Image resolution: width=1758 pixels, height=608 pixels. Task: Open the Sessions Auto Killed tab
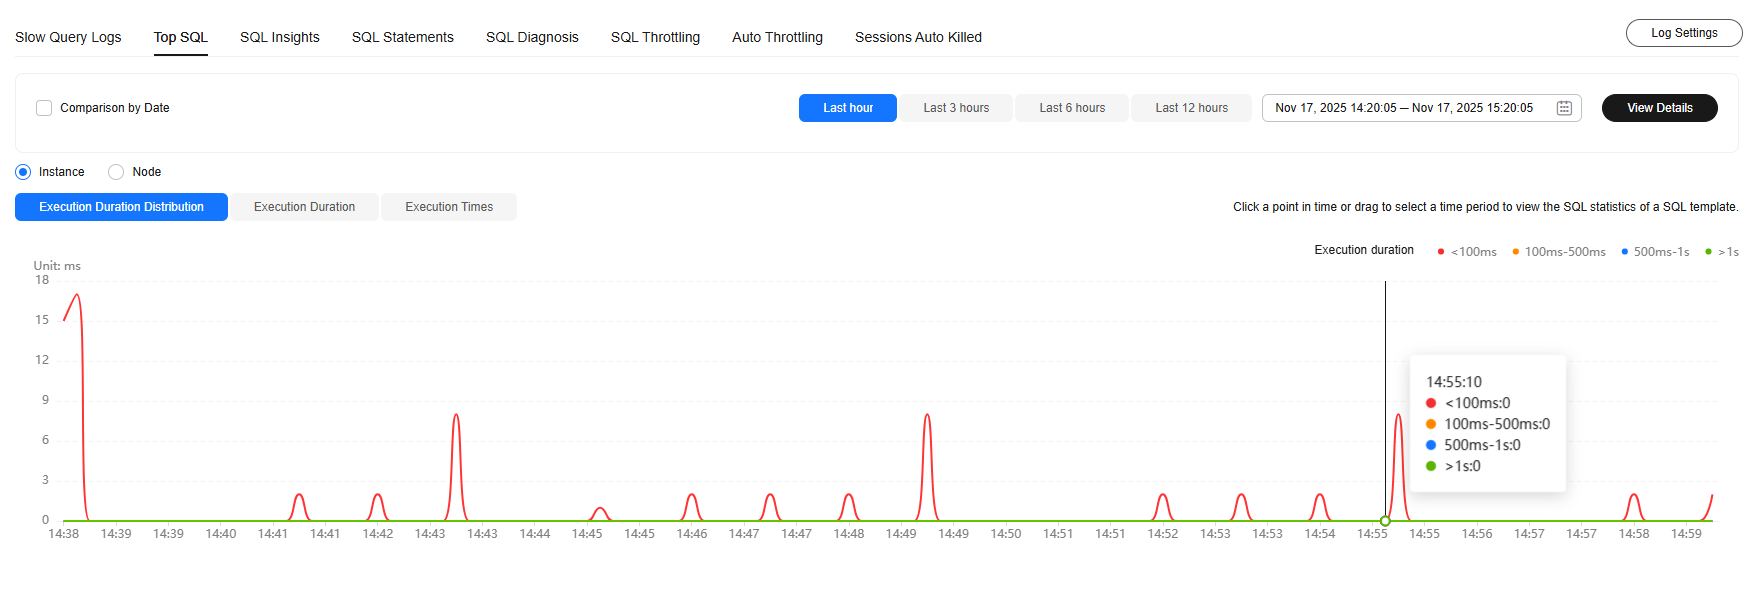[x=918, y=37]
